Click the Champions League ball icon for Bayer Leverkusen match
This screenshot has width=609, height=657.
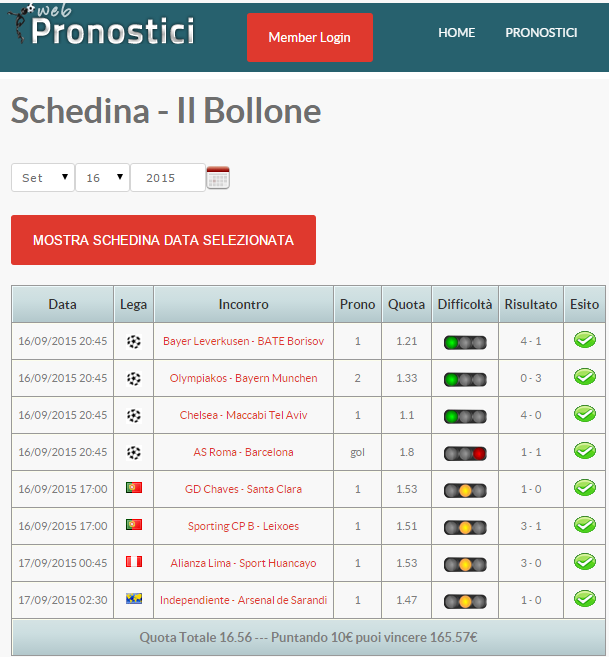pos(134,342)
